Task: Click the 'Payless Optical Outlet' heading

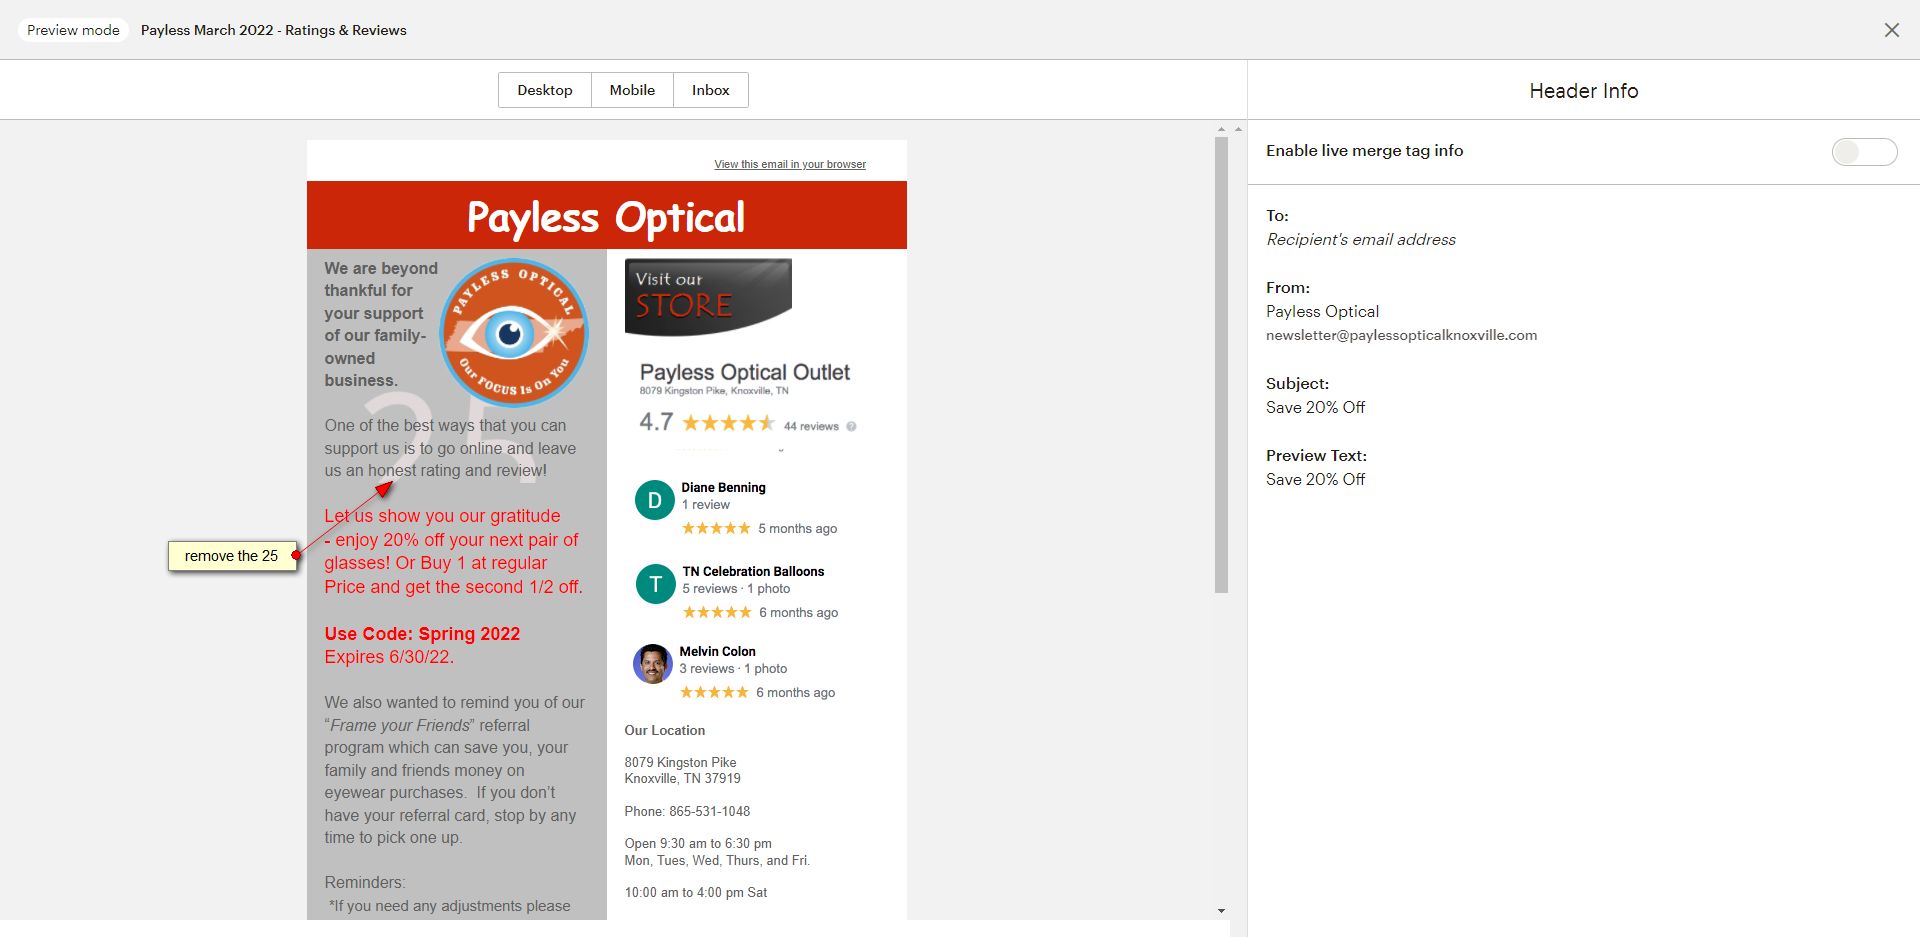Action: pos(745,372)
